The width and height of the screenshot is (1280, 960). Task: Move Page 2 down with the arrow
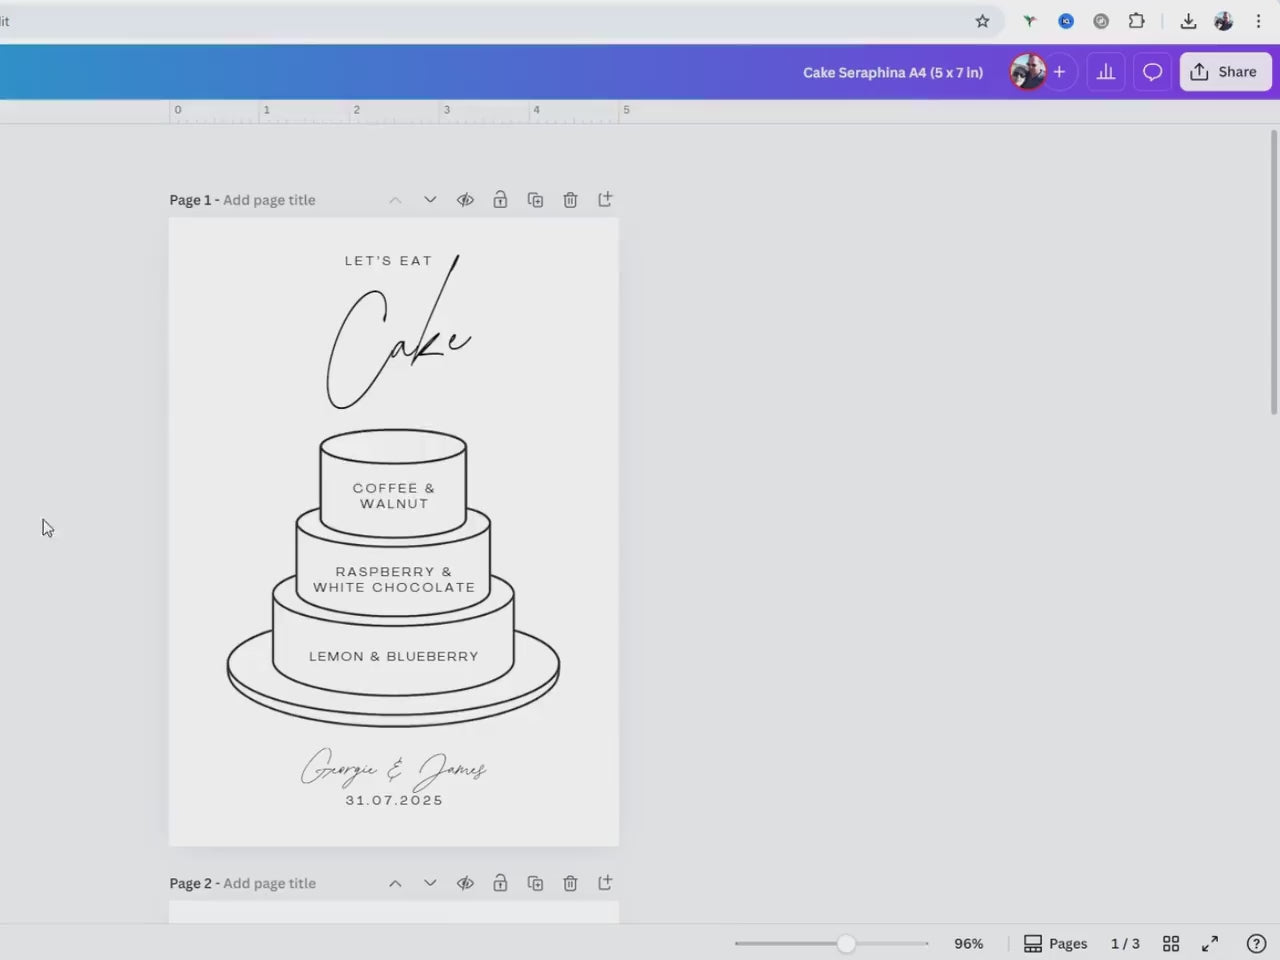(x=430, y=883)
